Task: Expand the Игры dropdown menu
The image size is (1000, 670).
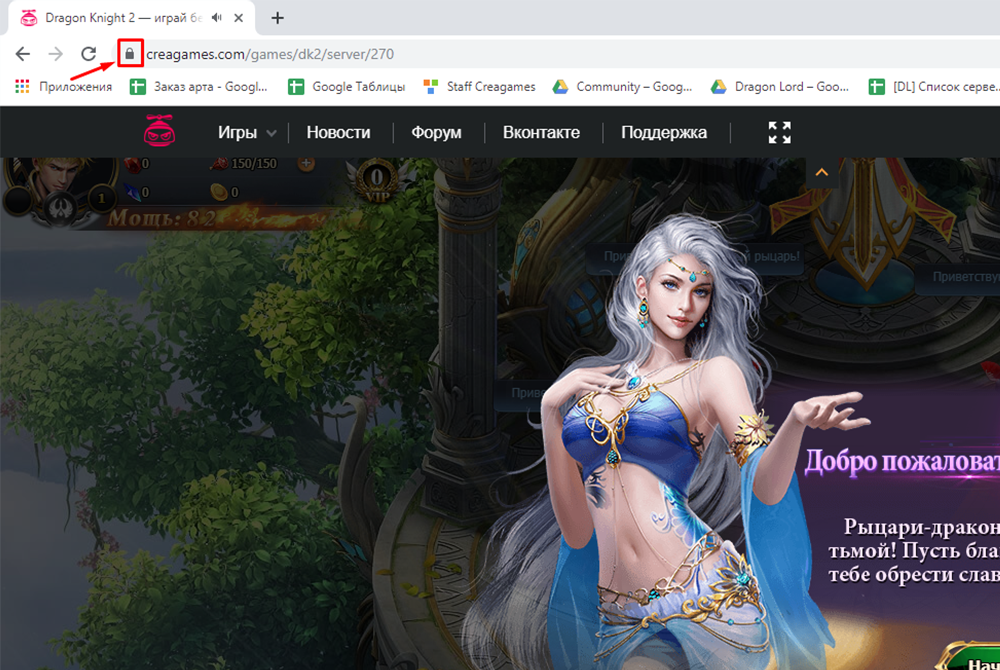Action: pyautogui.click(x=247, y=132)
